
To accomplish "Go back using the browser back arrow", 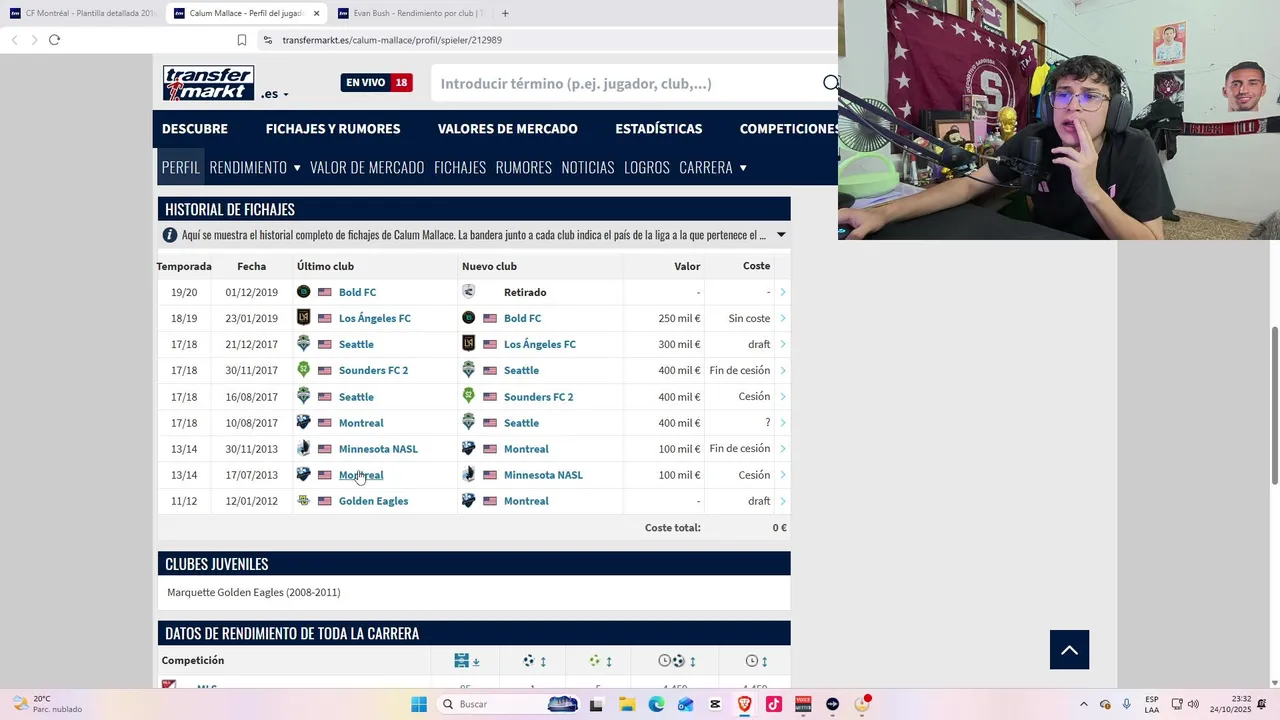I will [14, 40].
